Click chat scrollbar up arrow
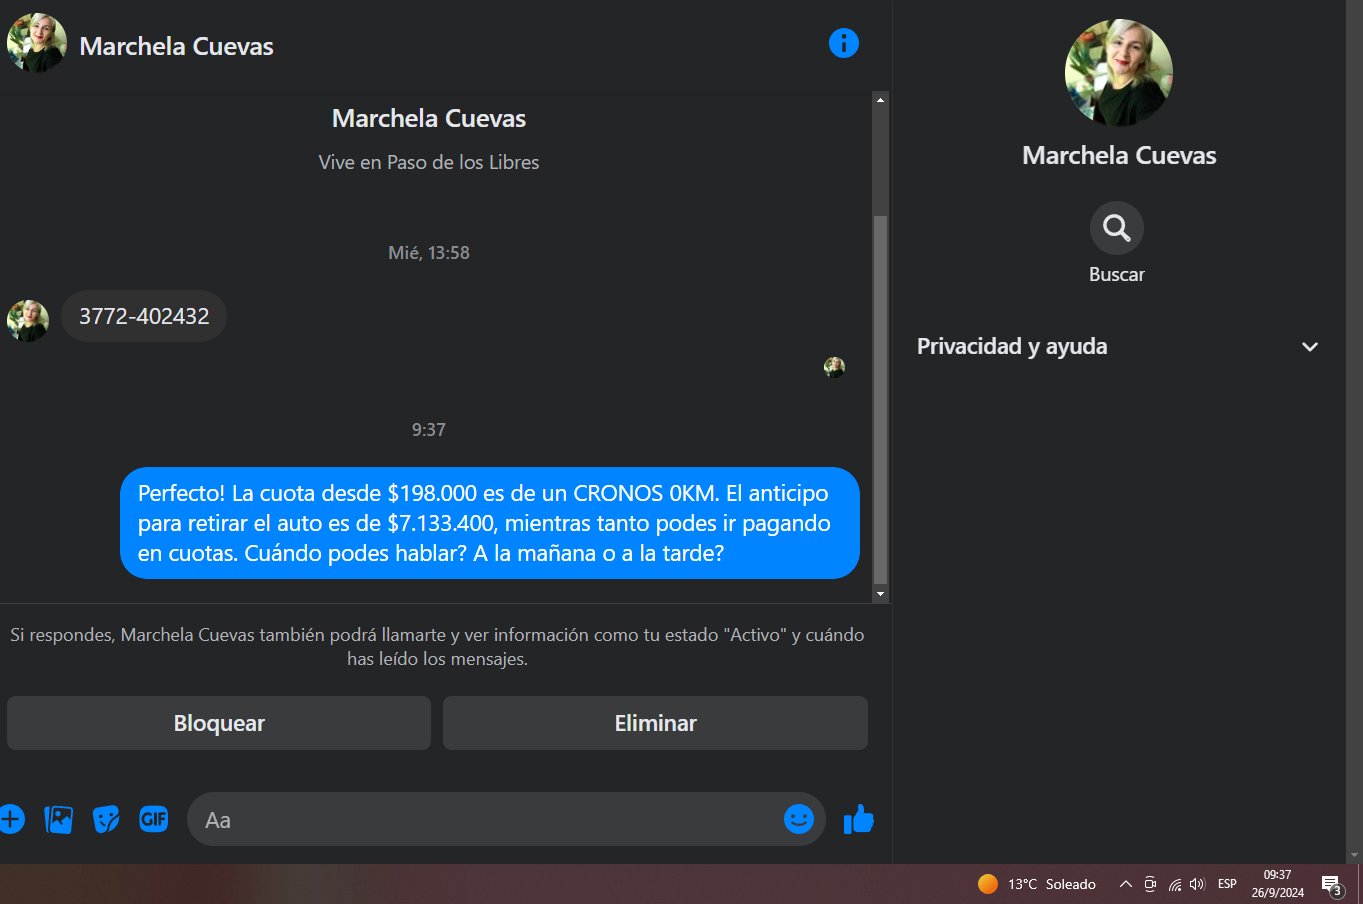The image size is (1363, 904). (x=880, y=100)
